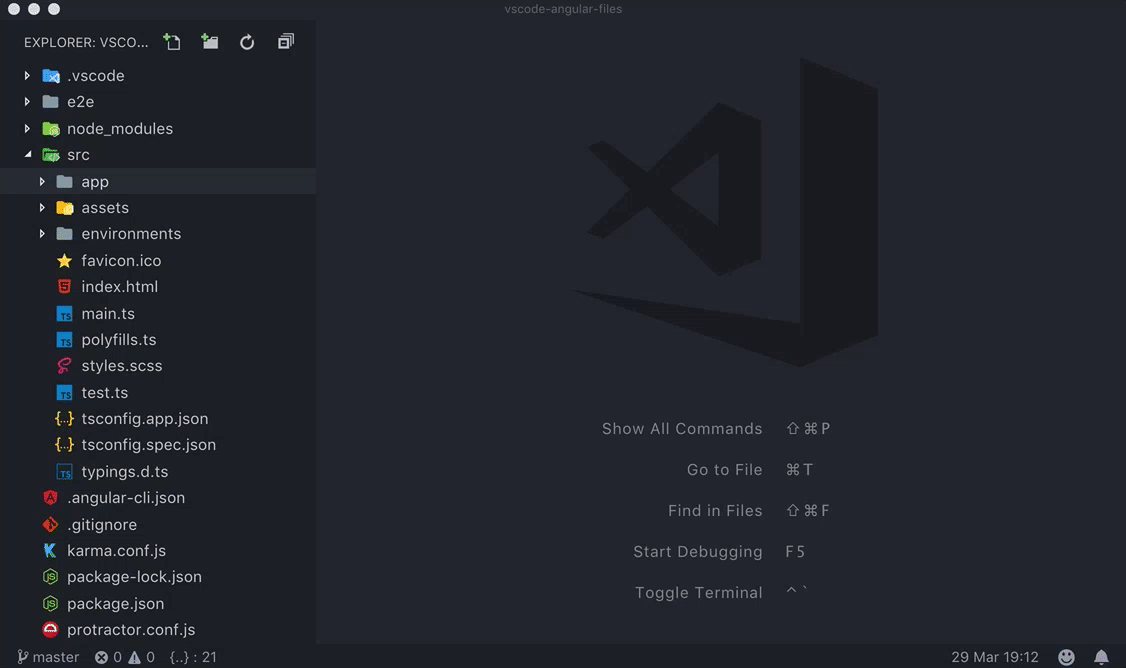This screenshot has height=668, width=1126.
Task: Expand the node_modules folder arrow
Action: click(27, 129)
